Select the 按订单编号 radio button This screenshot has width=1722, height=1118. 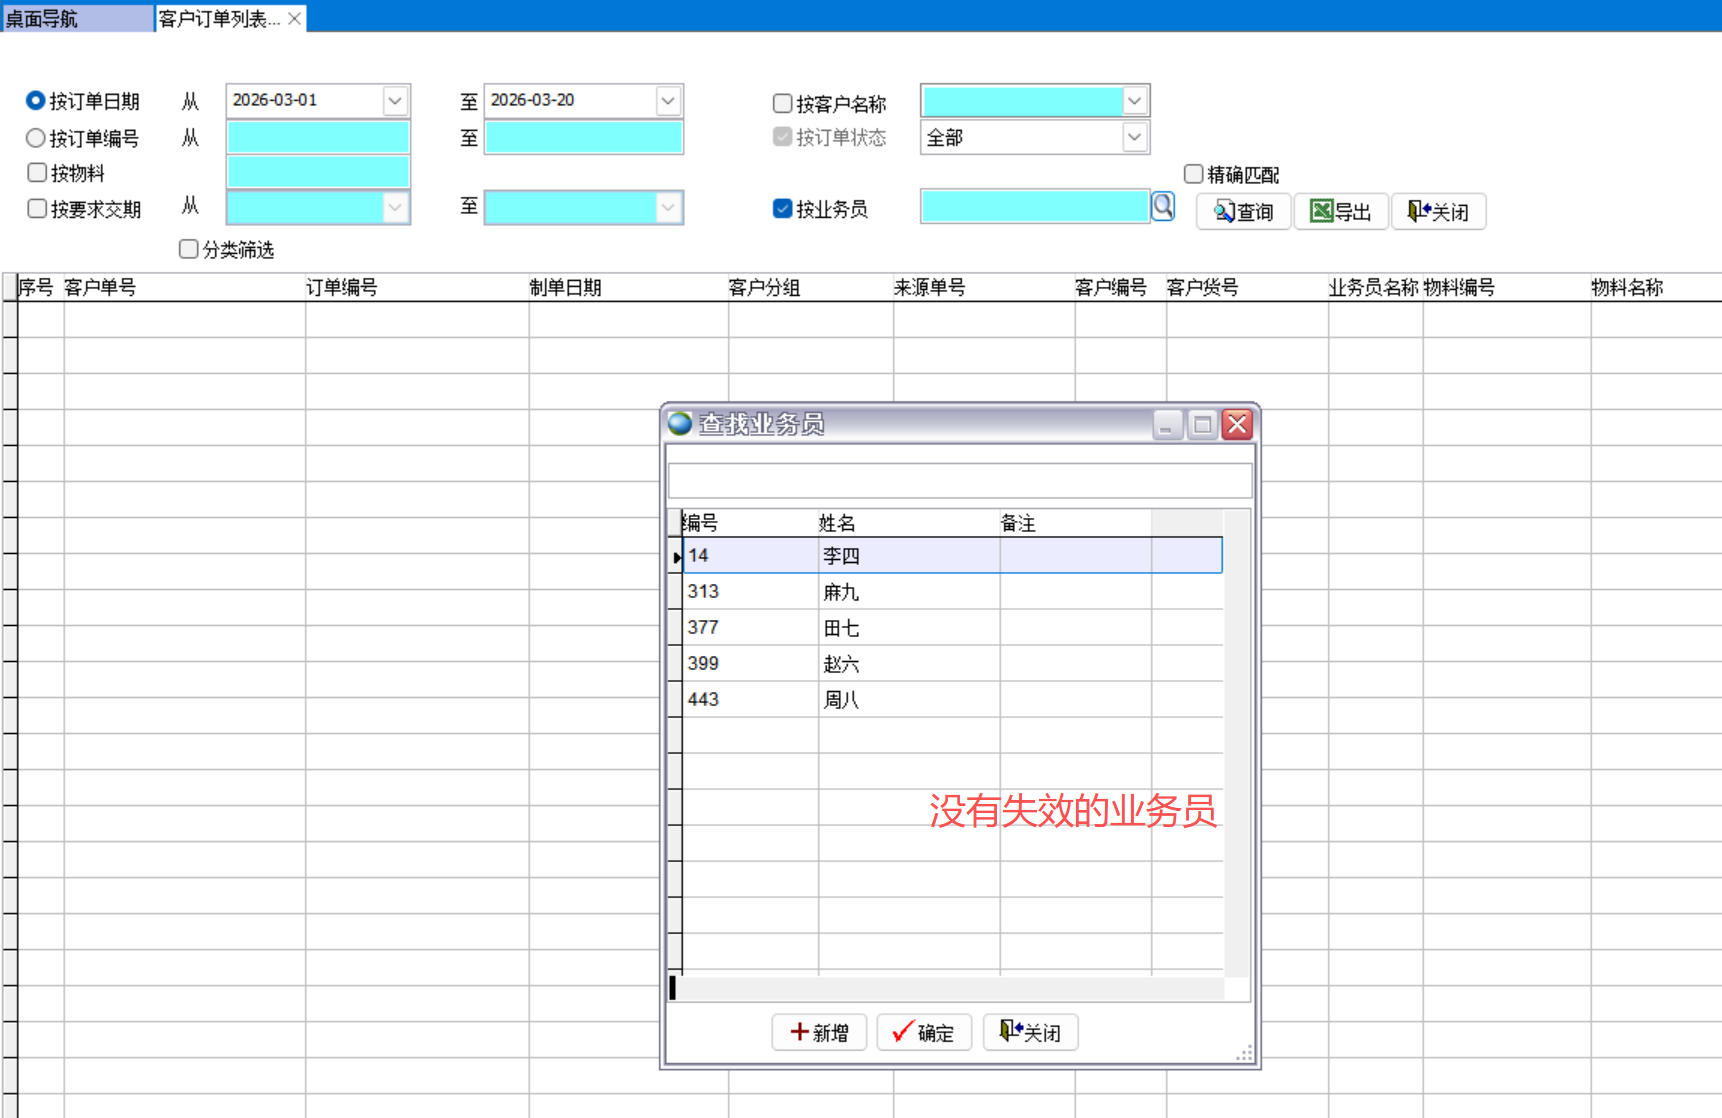pos(36,138)
